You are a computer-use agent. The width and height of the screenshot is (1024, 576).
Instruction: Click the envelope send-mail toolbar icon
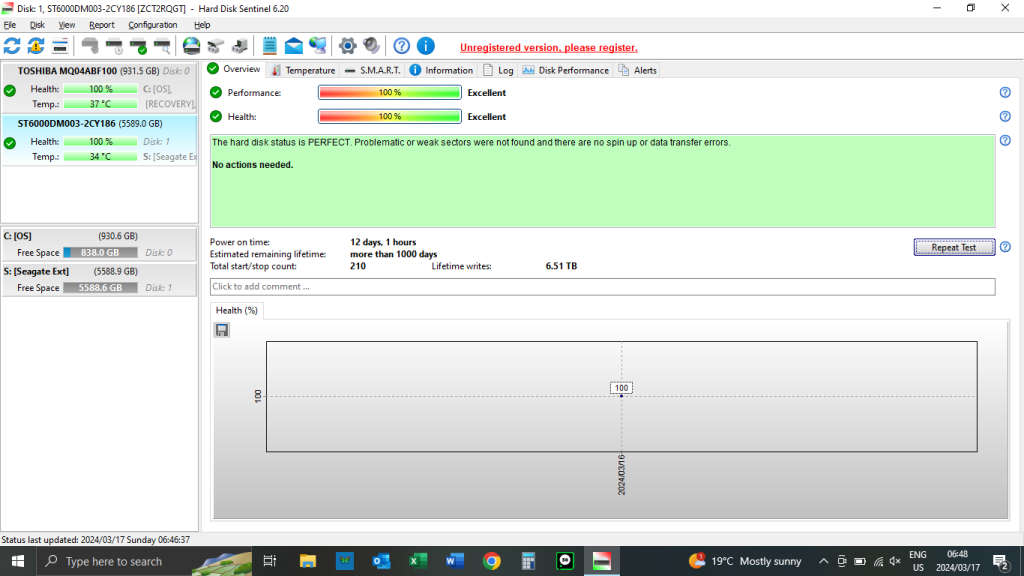point(293,46)
